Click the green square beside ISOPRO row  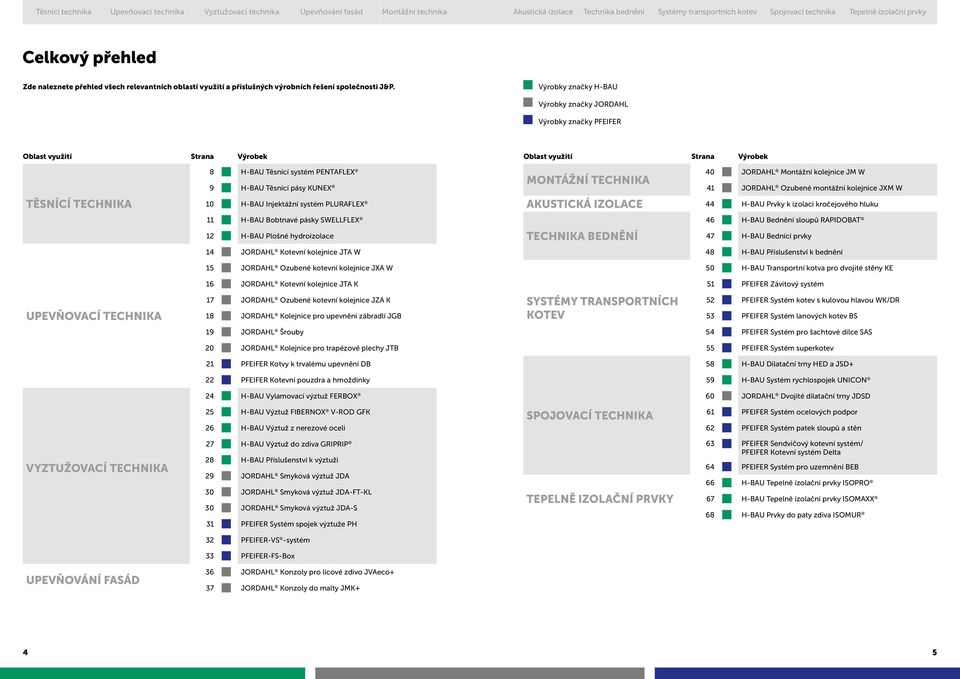727,482
